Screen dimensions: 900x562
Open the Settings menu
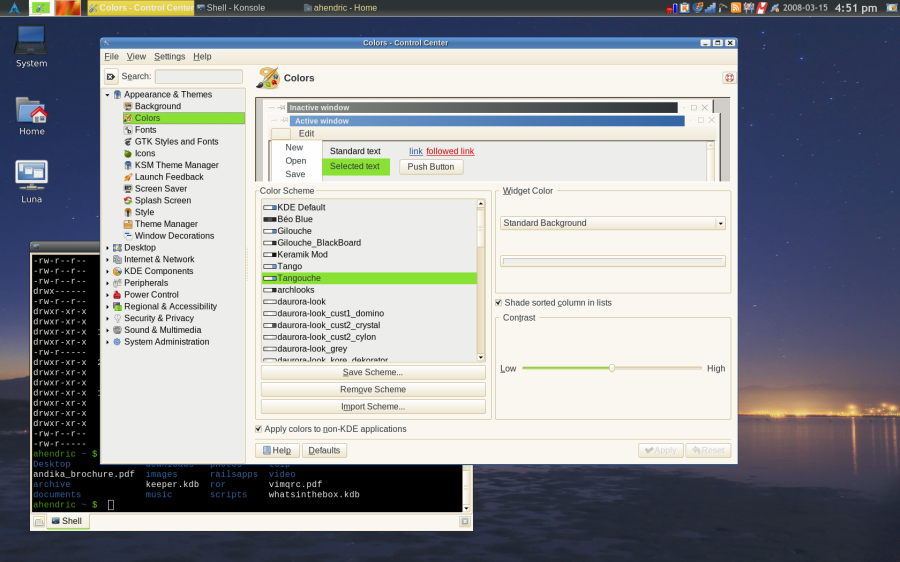169,56
